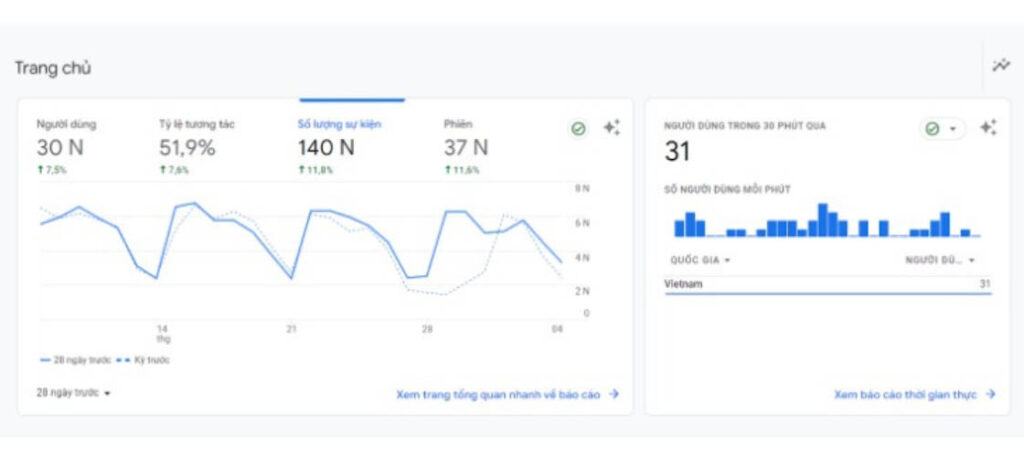
Task: Click sparkle insights icon in the main chart card
Action: click(612, 128)
